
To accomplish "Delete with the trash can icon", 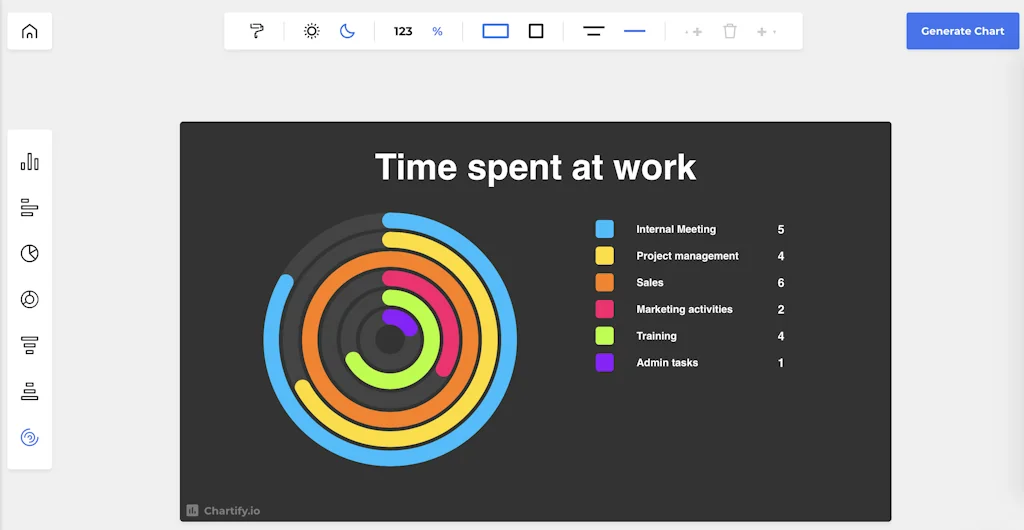I will pyautogui.click(x=730, y=31).
